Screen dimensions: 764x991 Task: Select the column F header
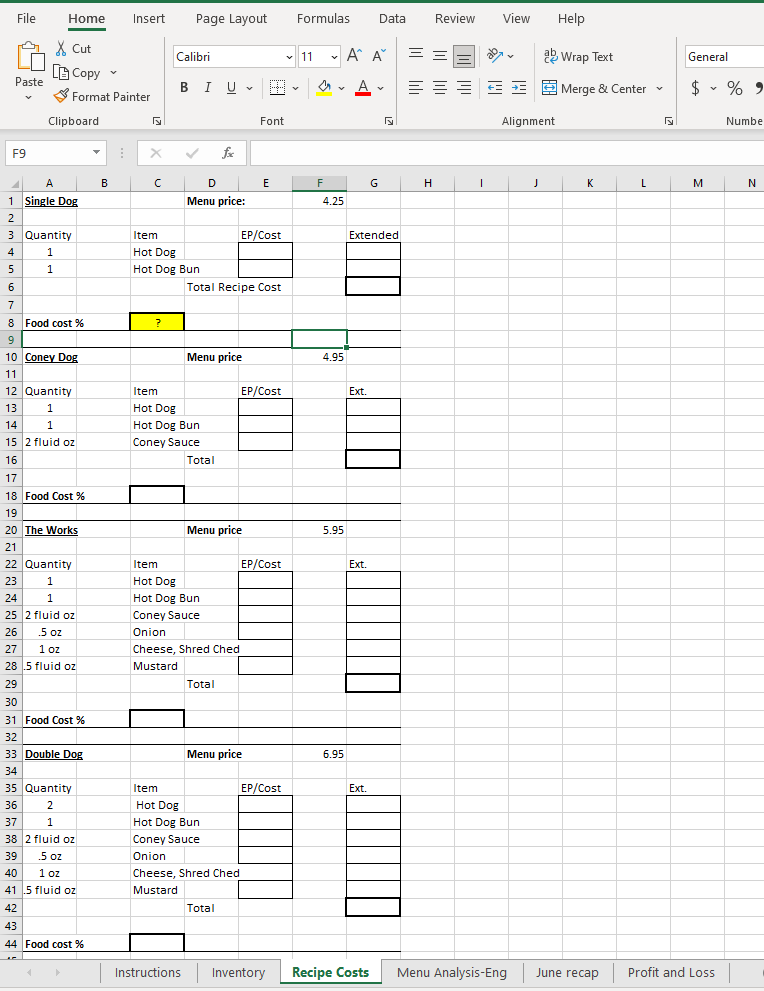[x=320, y=183]
